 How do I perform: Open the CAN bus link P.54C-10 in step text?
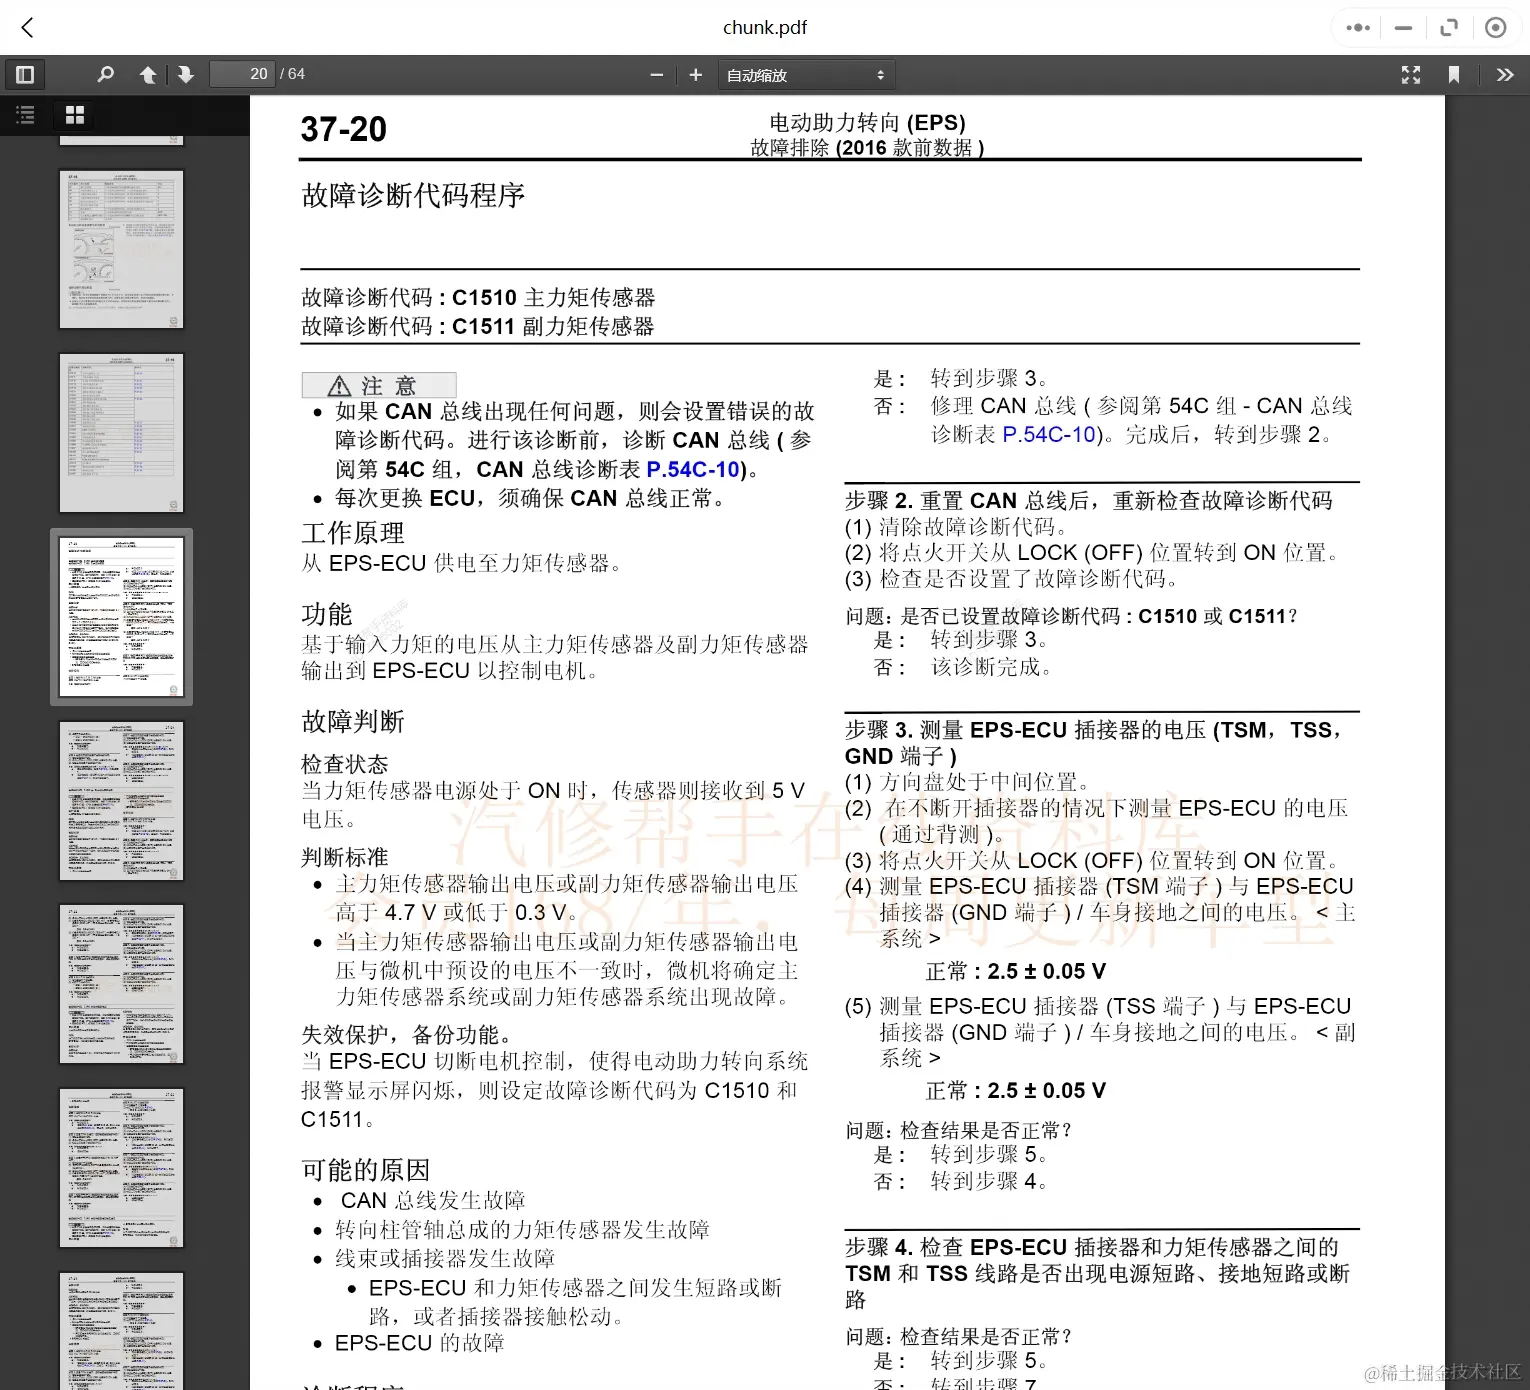tap(1049, 434)
